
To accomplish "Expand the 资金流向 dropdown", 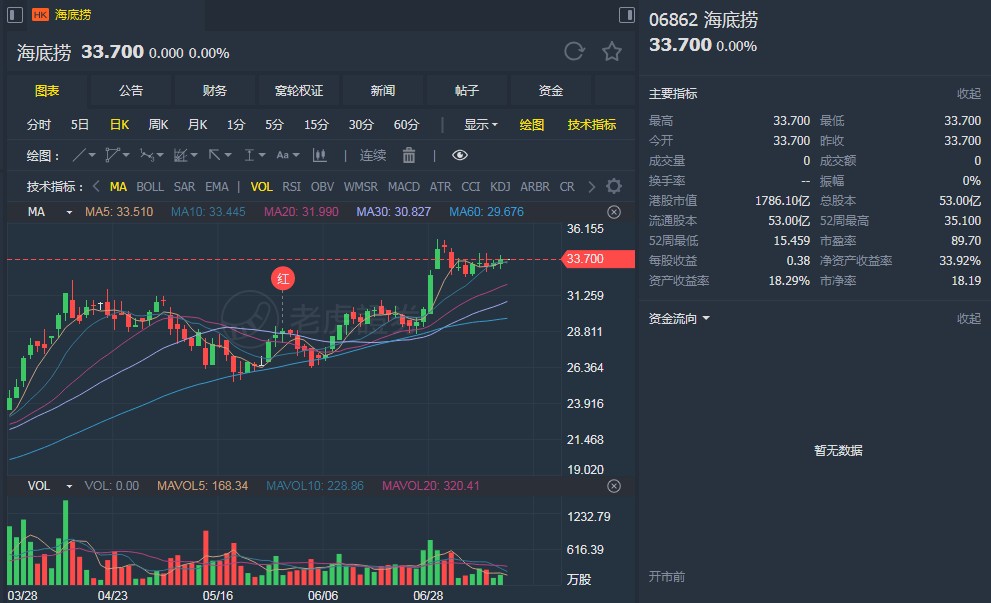I will click(x=679, y=319).
